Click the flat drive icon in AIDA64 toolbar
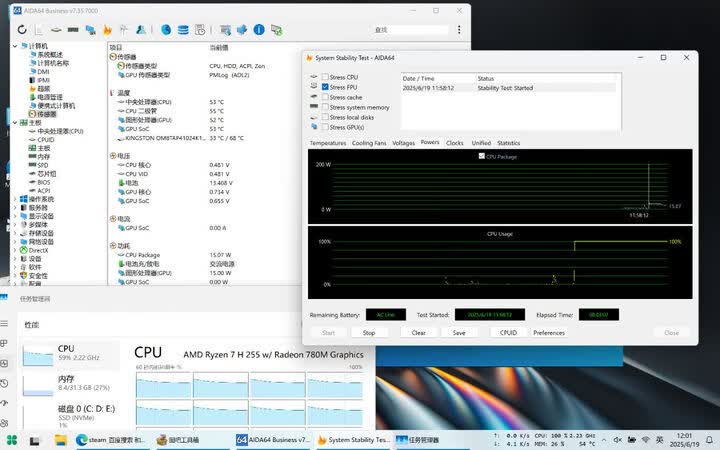The height and width of the screenshot is (450, 720). click(56, 30)
